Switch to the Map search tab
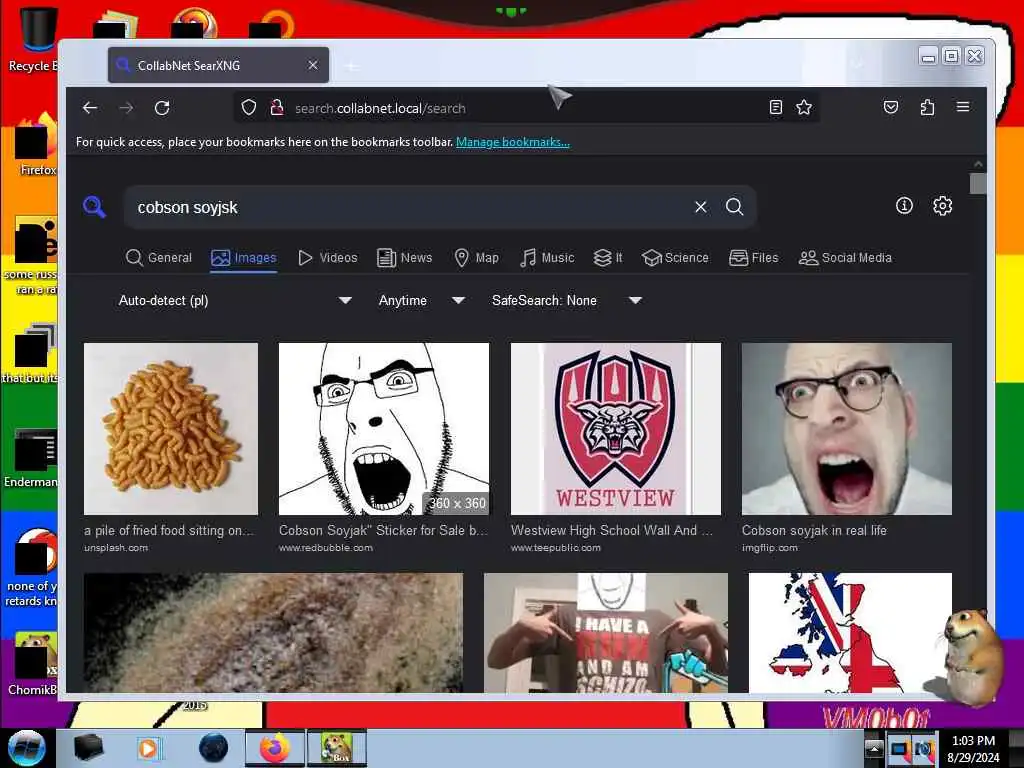This screenshot has width=1024, height=768. (477, 258)
